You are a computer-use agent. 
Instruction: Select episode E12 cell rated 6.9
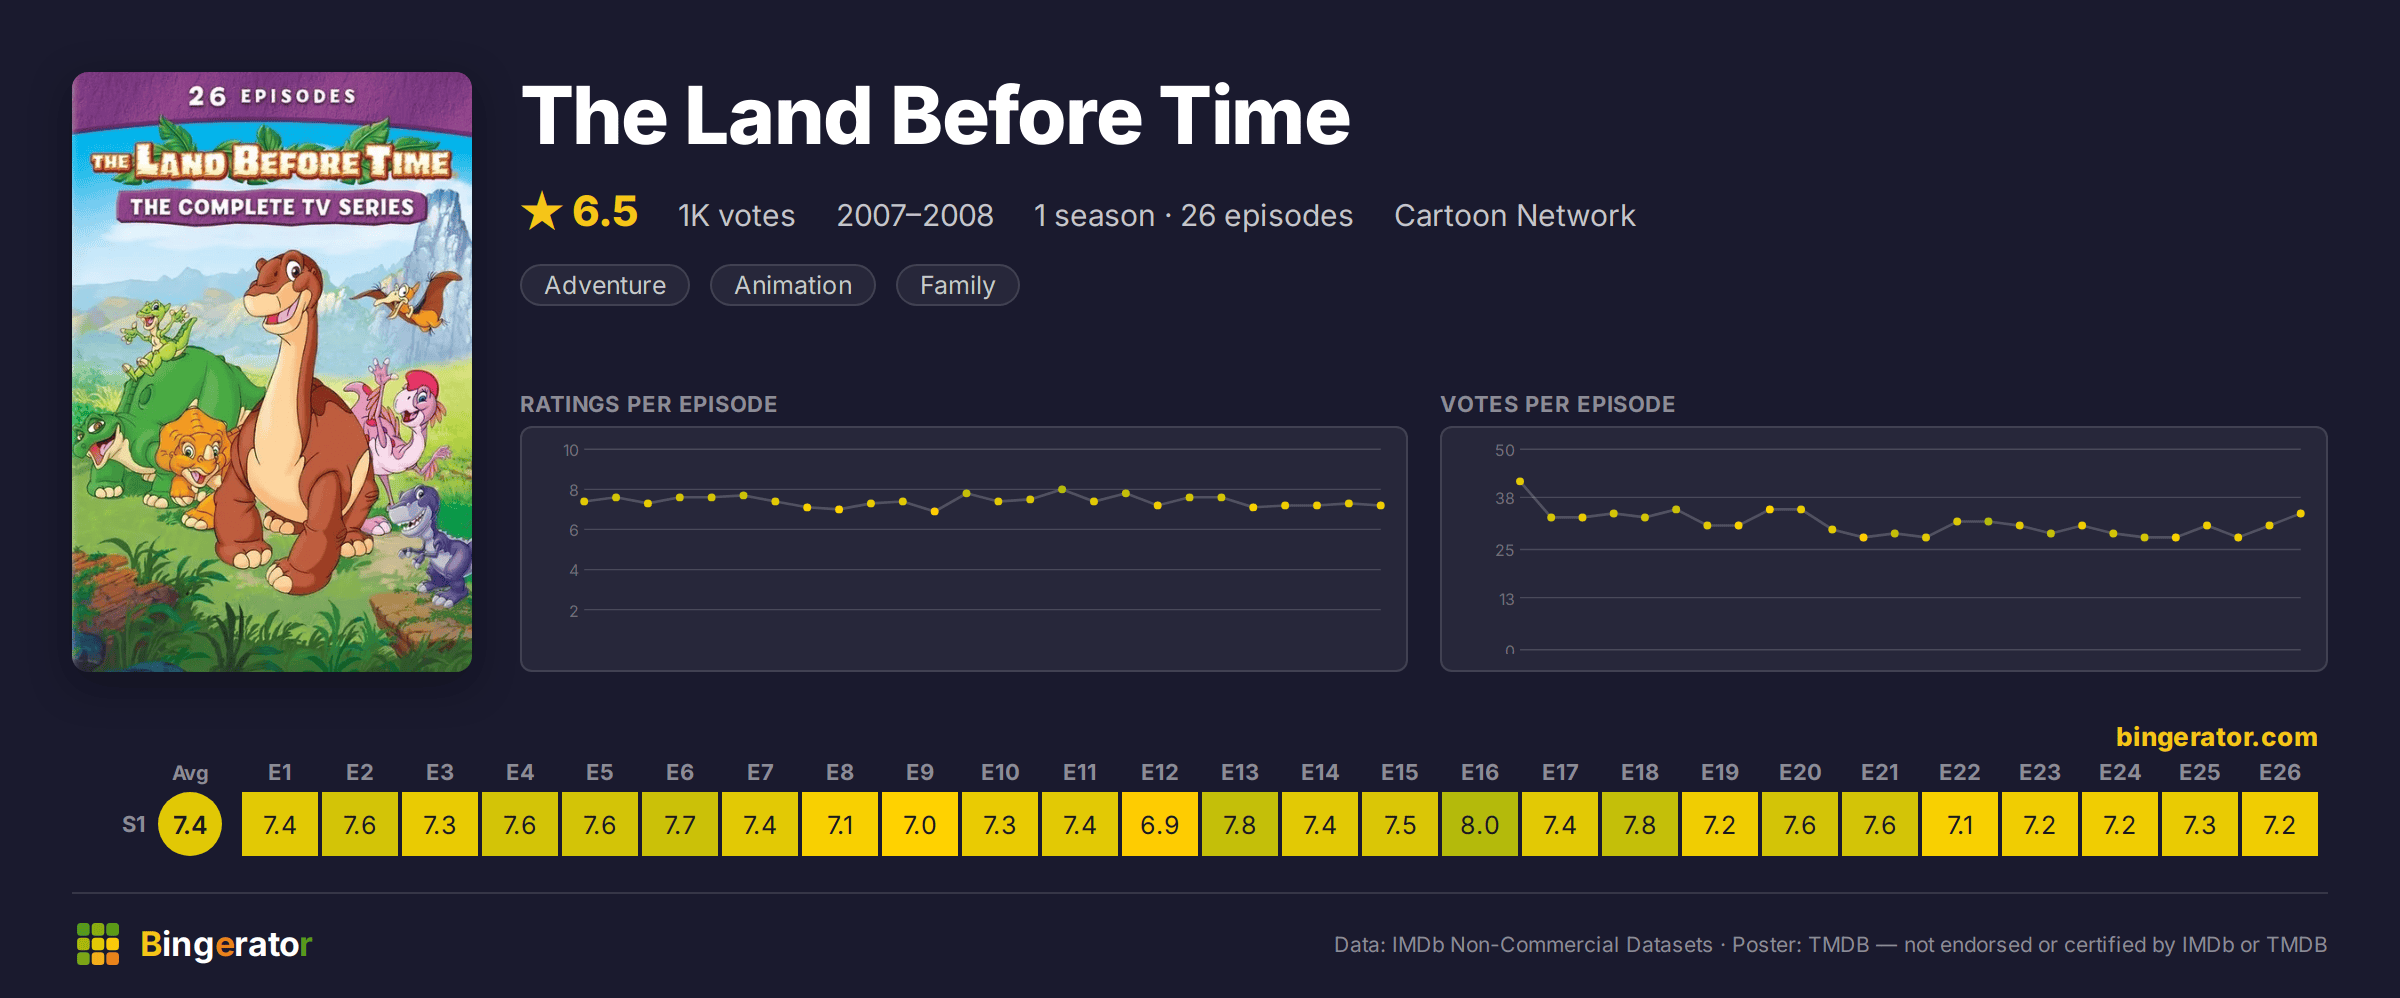pyautogui.click(x=1160, y=824)
